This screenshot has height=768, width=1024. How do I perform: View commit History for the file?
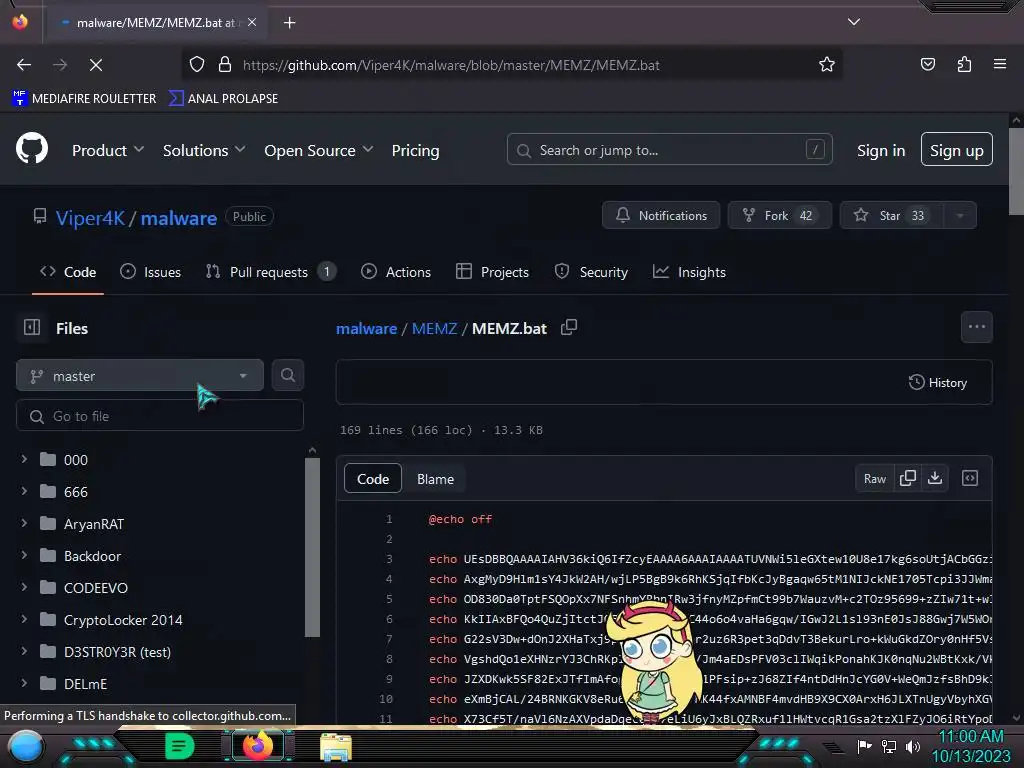pos(938,383)
